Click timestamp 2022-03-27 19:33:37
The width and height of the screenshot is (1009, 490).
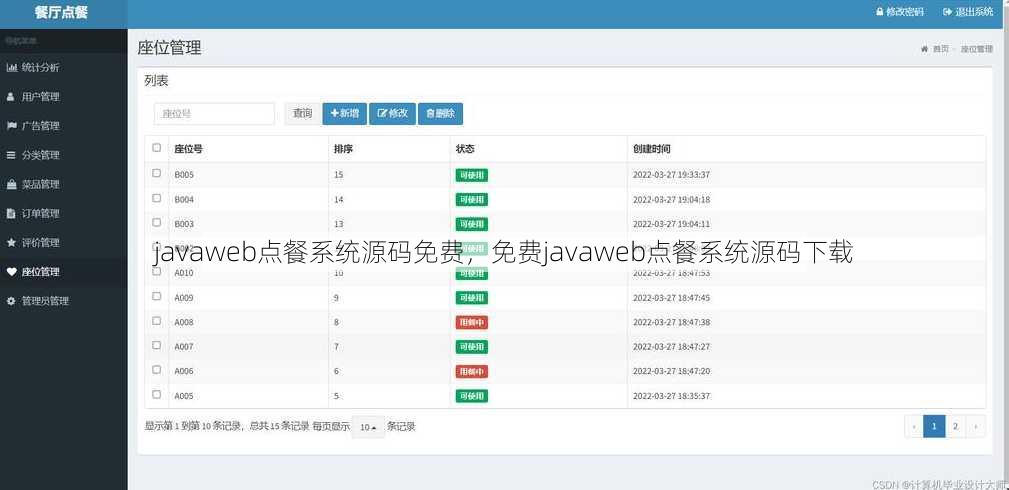671,174
